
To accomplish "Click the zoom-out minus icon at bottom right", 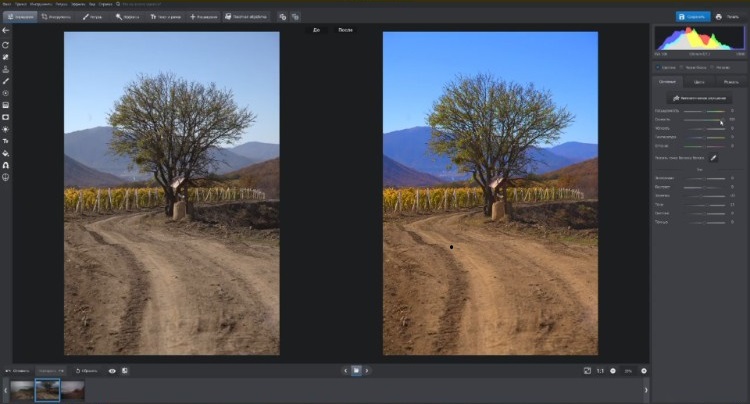I will click(x=613, y=370).
